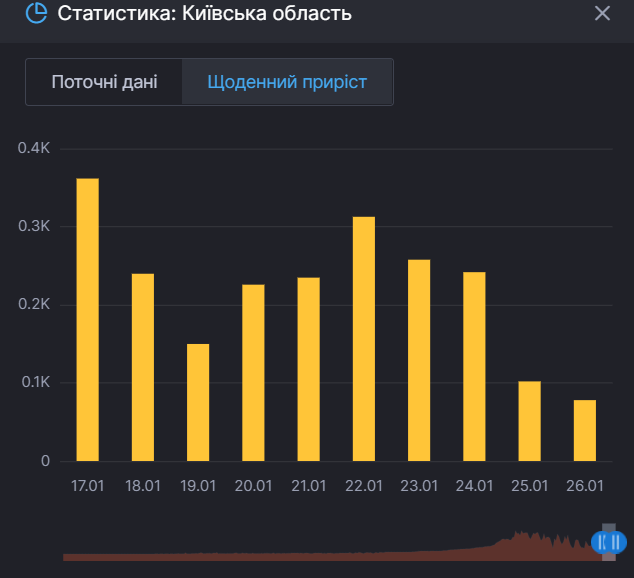Click the 19.01 bar in chart
This screenshot has height=578, width=634.
198,402
